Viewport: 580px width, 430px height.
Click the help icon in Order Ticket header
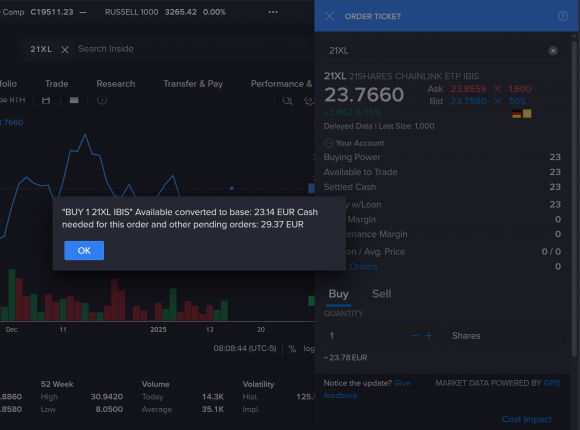563,16
